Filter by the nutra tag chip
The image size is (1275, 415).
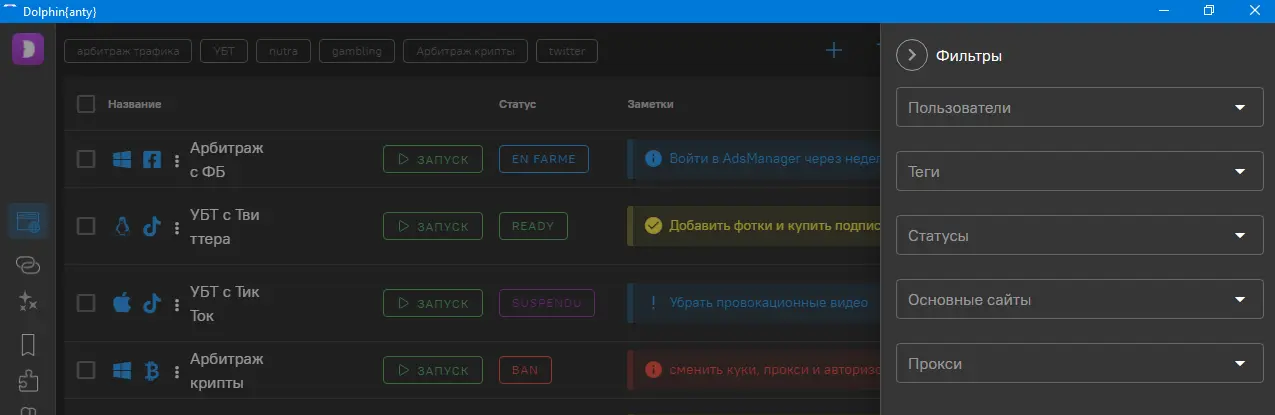pos(283,51)
